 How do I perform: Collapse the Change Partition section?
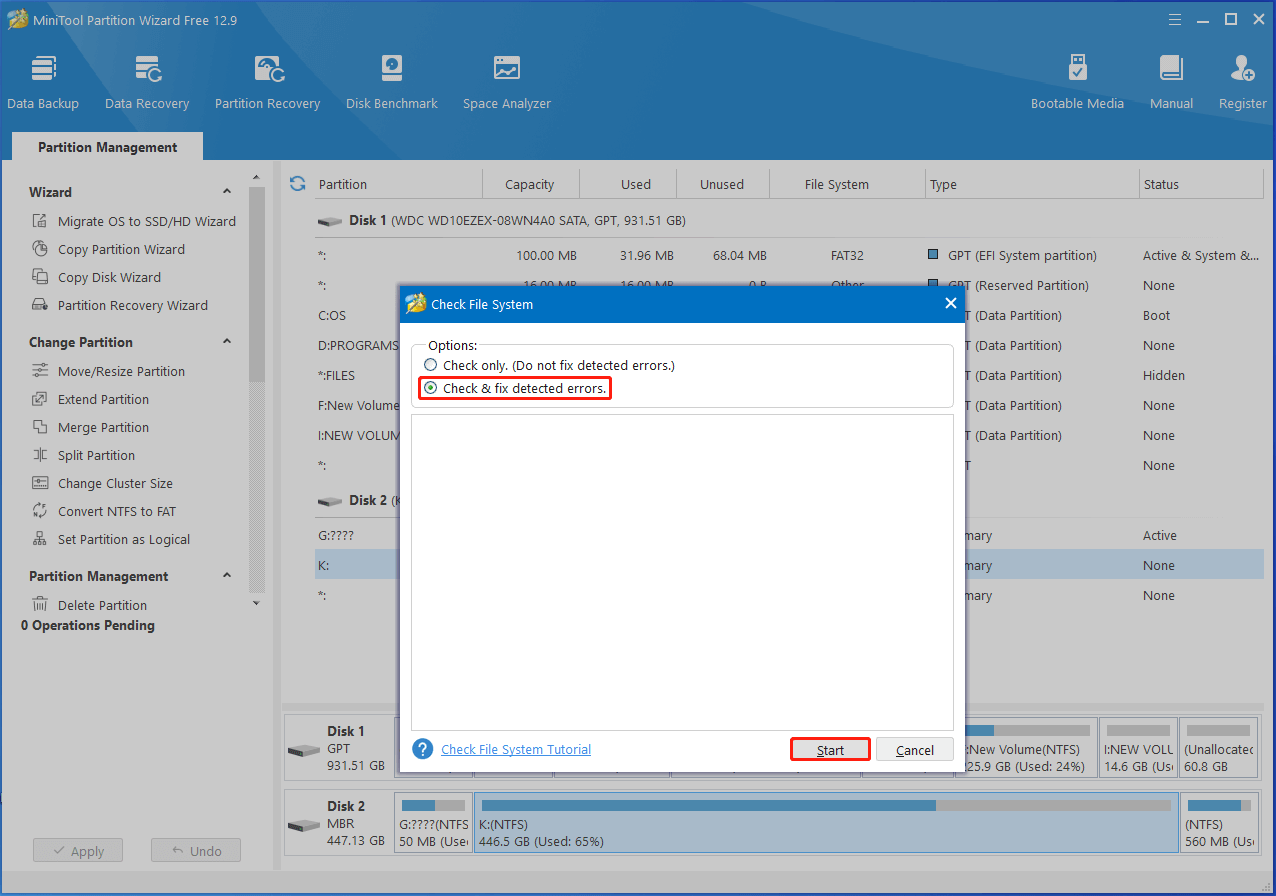227,342
